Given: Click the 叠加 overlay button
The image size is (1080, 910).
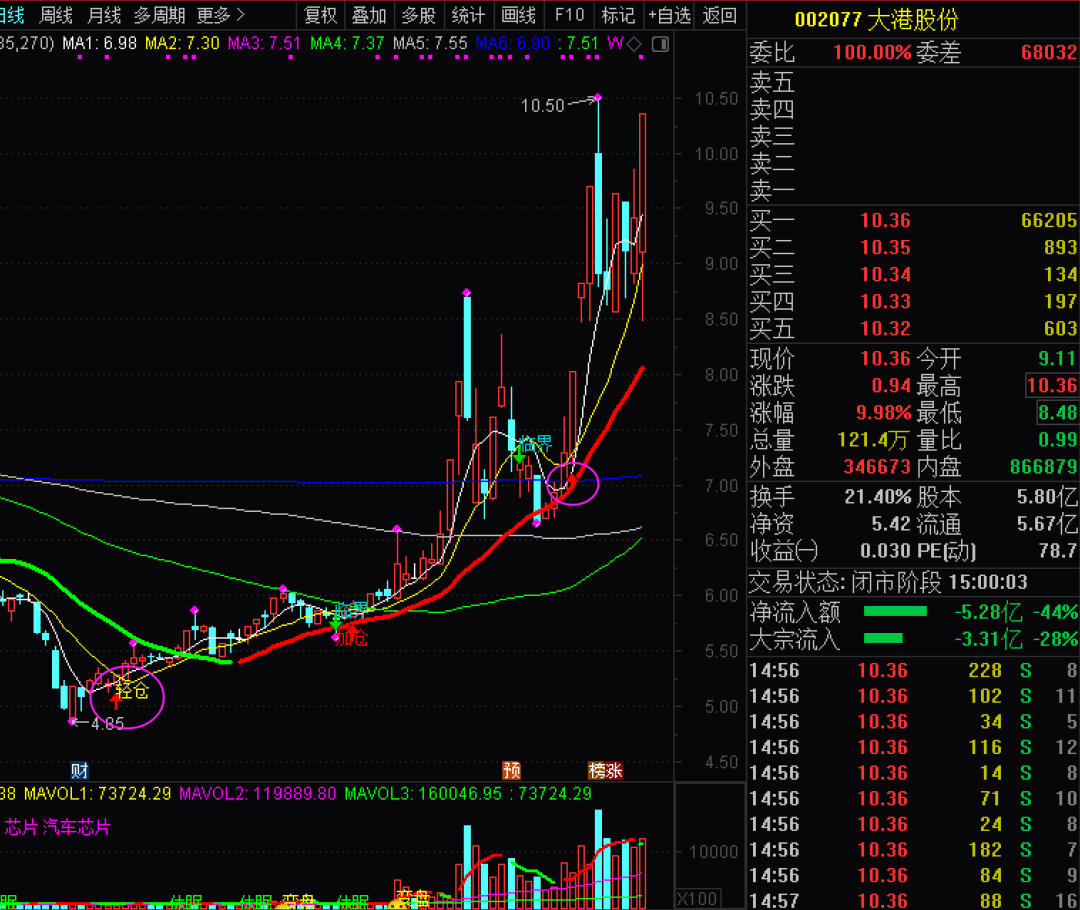Looking at the screenshot, I should [x=368, y=15].
